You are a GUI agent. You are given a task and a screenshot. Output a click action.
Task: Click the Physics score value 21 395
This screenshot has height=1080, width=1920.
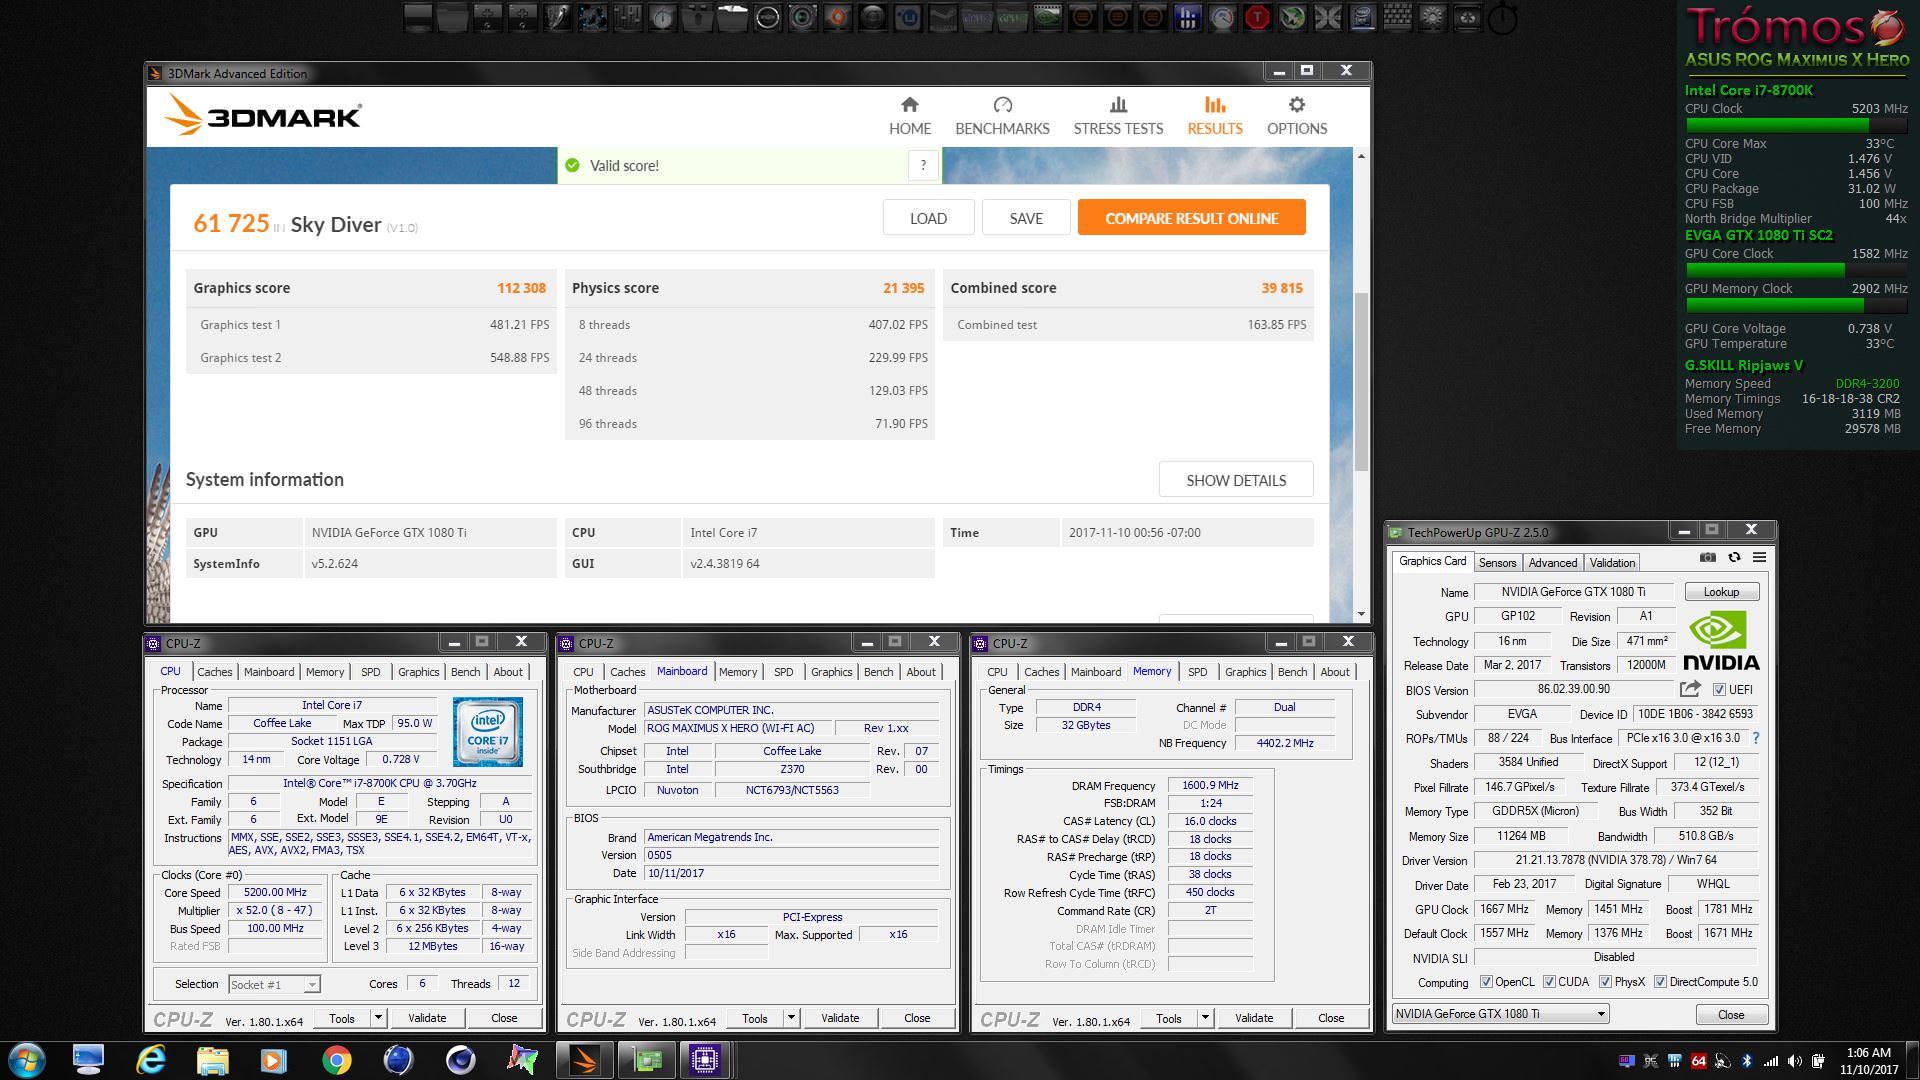coord(903,288)
